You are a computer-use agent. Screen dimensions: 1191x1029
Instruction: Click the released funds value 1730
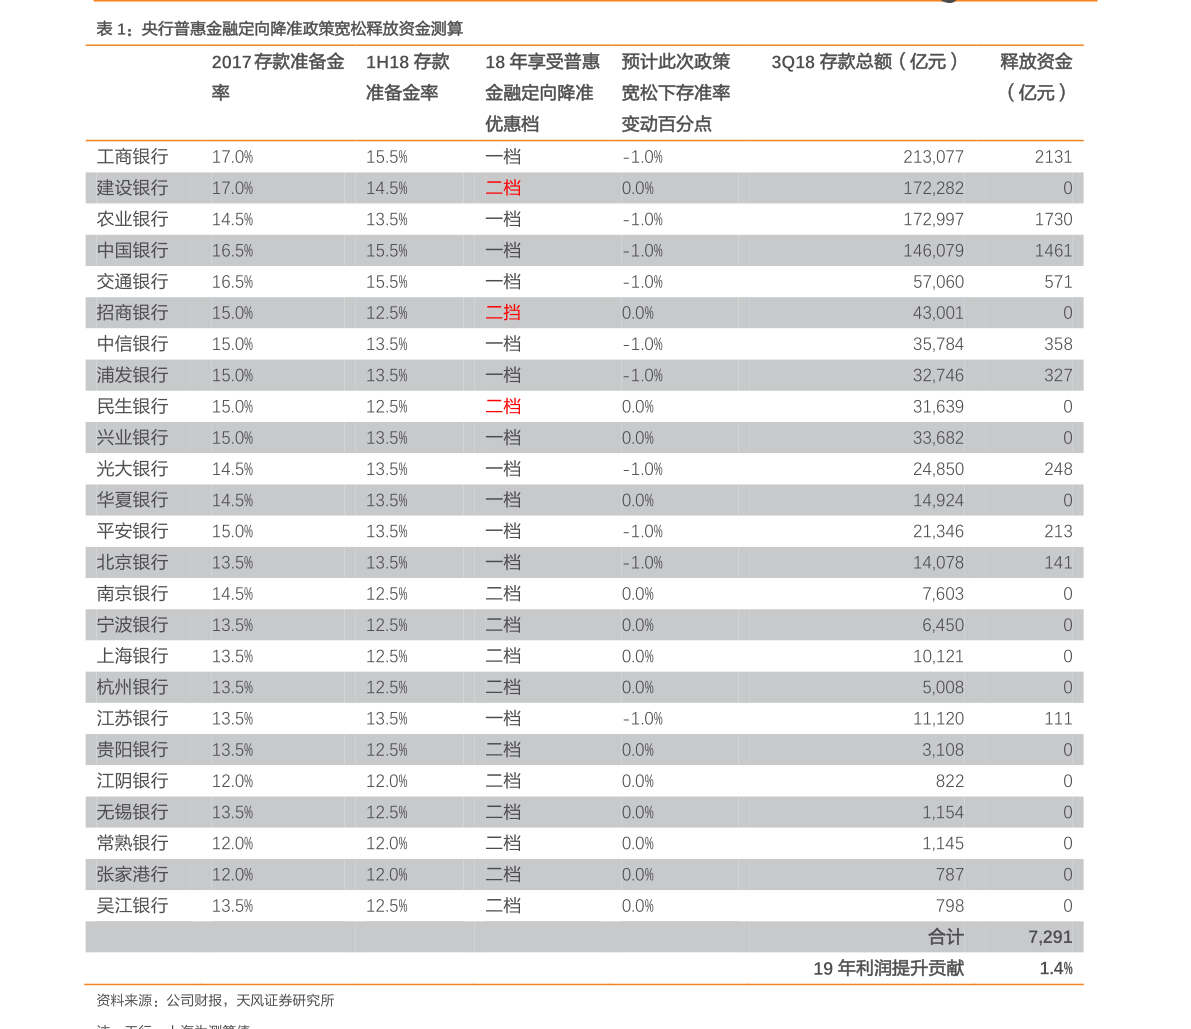(1054, 219)
